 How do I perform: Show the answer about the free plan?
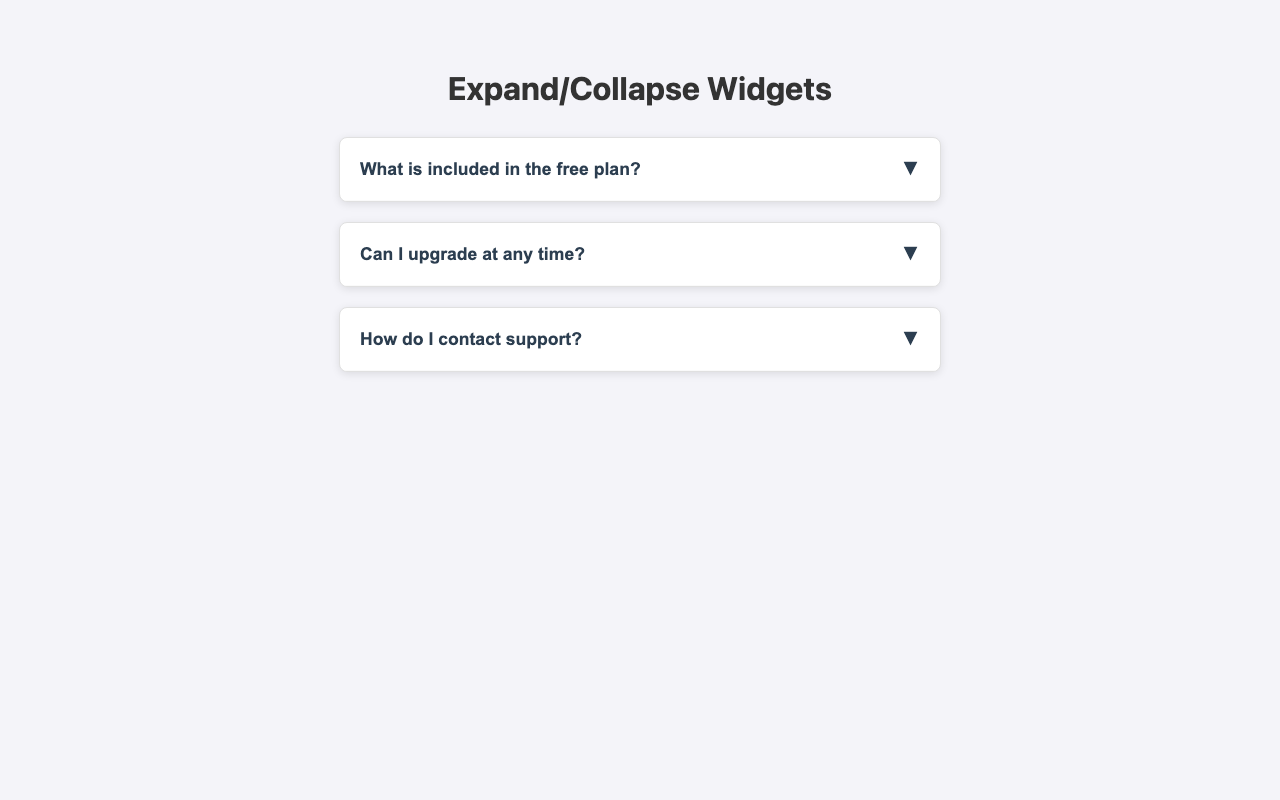[640, 169]
